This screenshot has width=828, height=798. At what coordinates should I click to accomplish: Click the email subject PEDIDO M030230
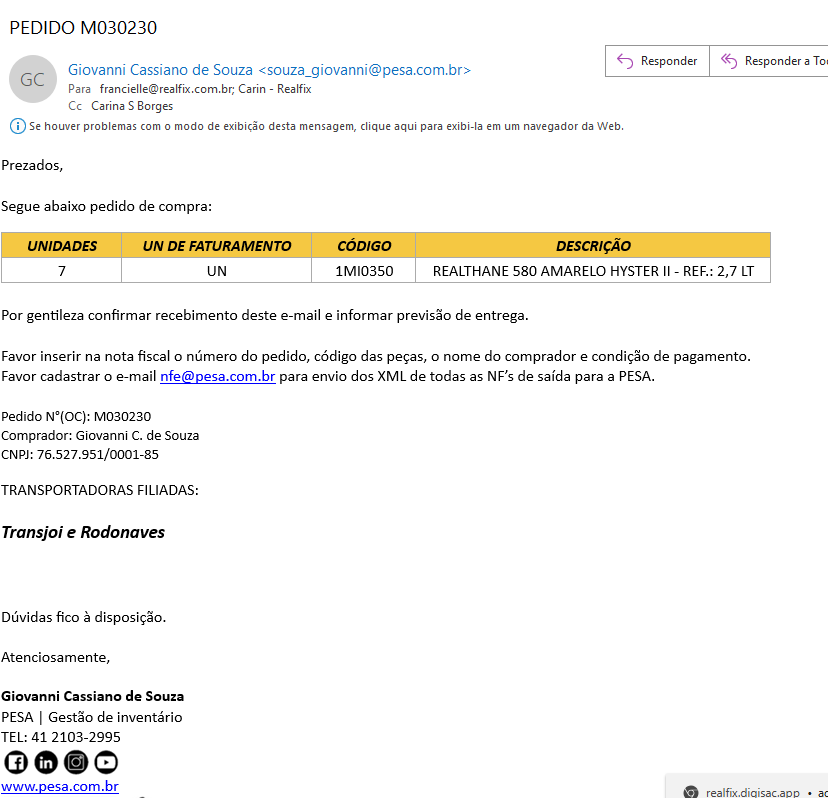[83, 28]
